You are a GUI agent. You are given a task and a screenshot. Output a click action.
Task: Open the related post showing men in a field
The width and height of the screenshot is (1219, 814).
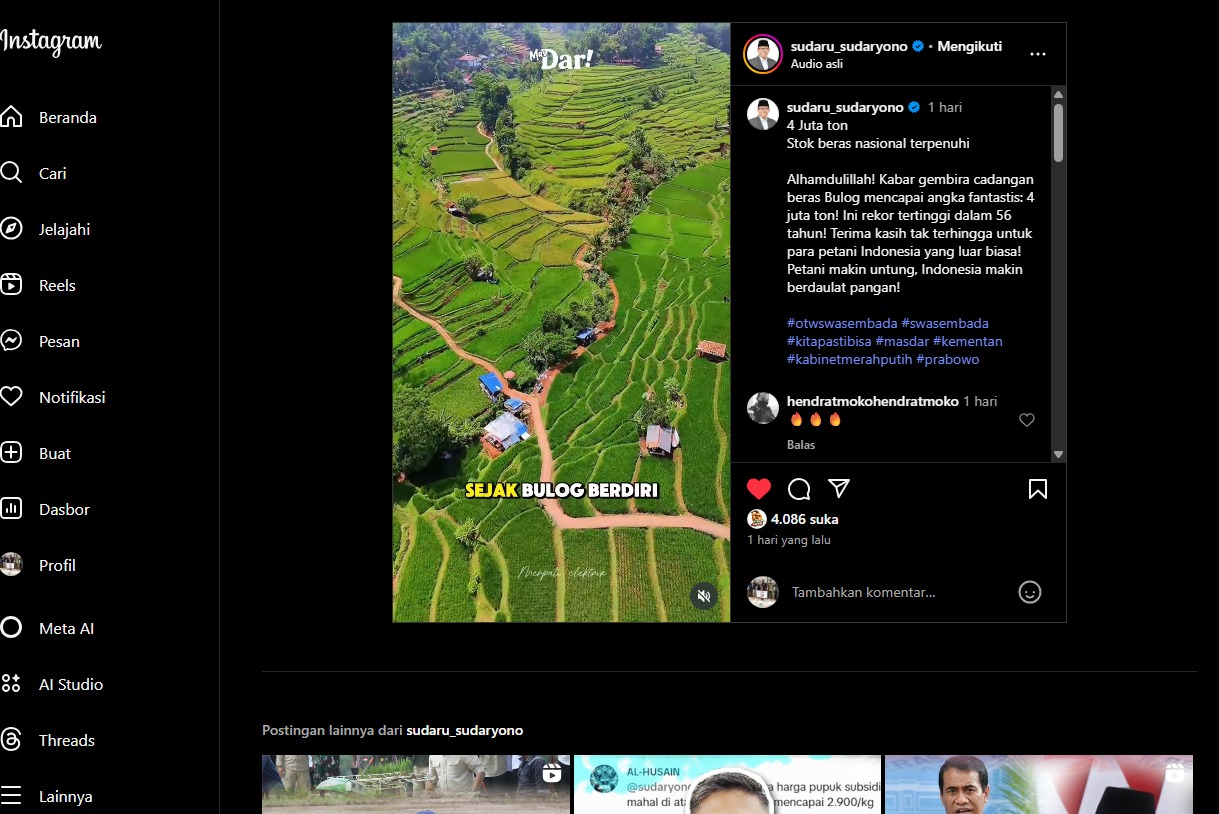pyautogui.click(x=416, y=784)
